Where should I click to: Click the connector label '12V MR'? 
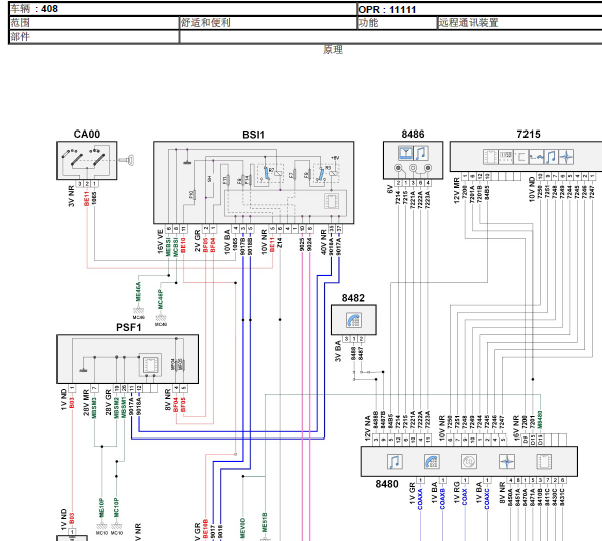[x=456, y=190]
